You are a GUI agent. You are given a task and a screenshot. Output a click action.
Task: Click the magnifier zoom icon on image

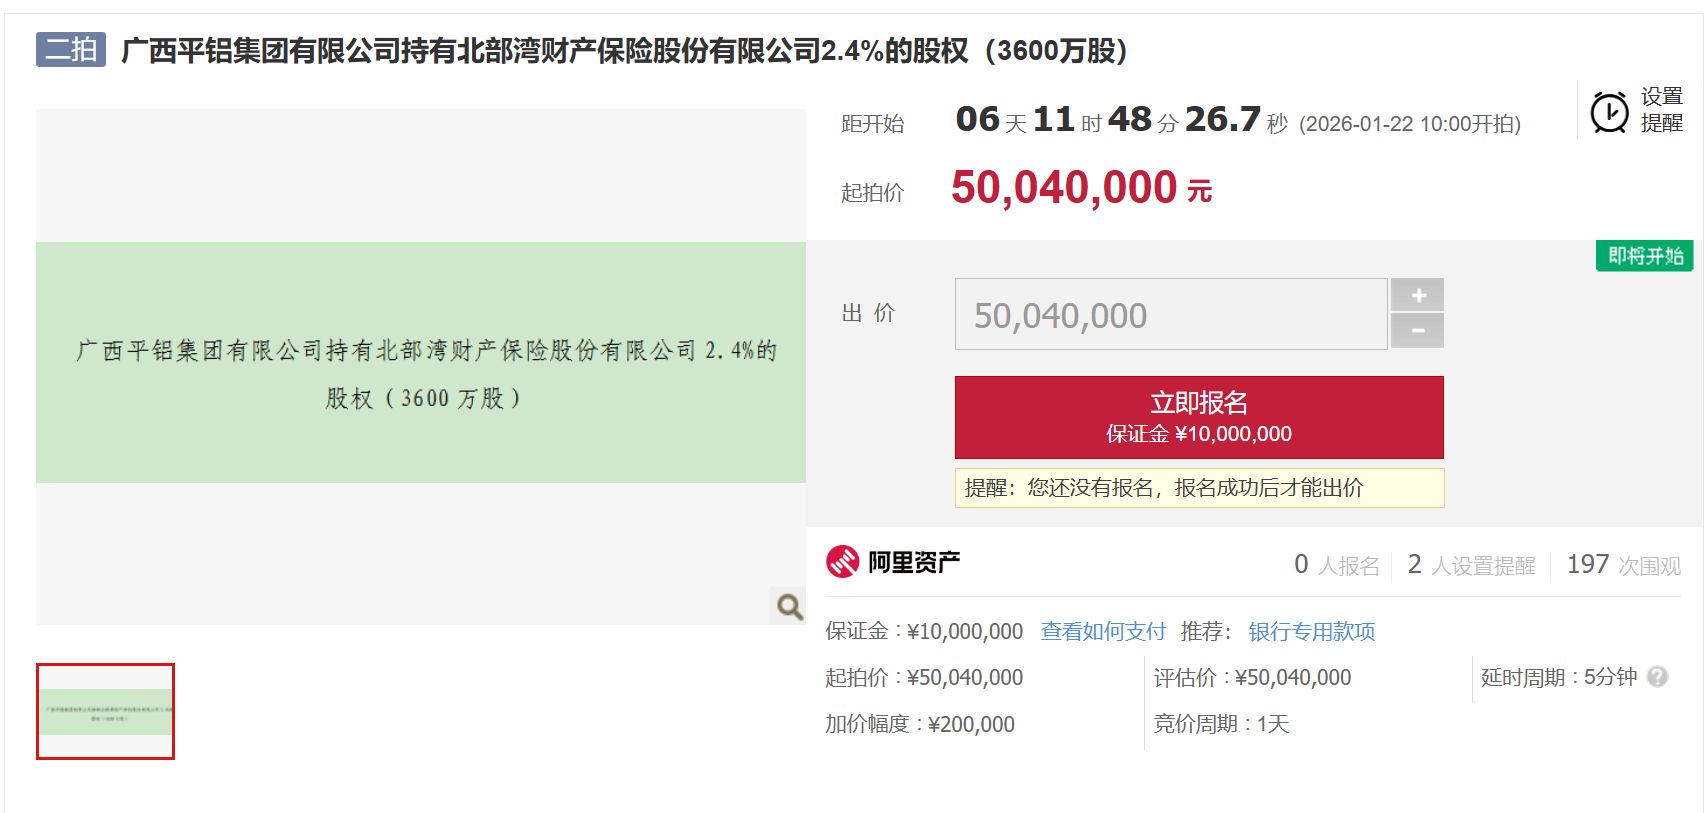coord(789,606)
